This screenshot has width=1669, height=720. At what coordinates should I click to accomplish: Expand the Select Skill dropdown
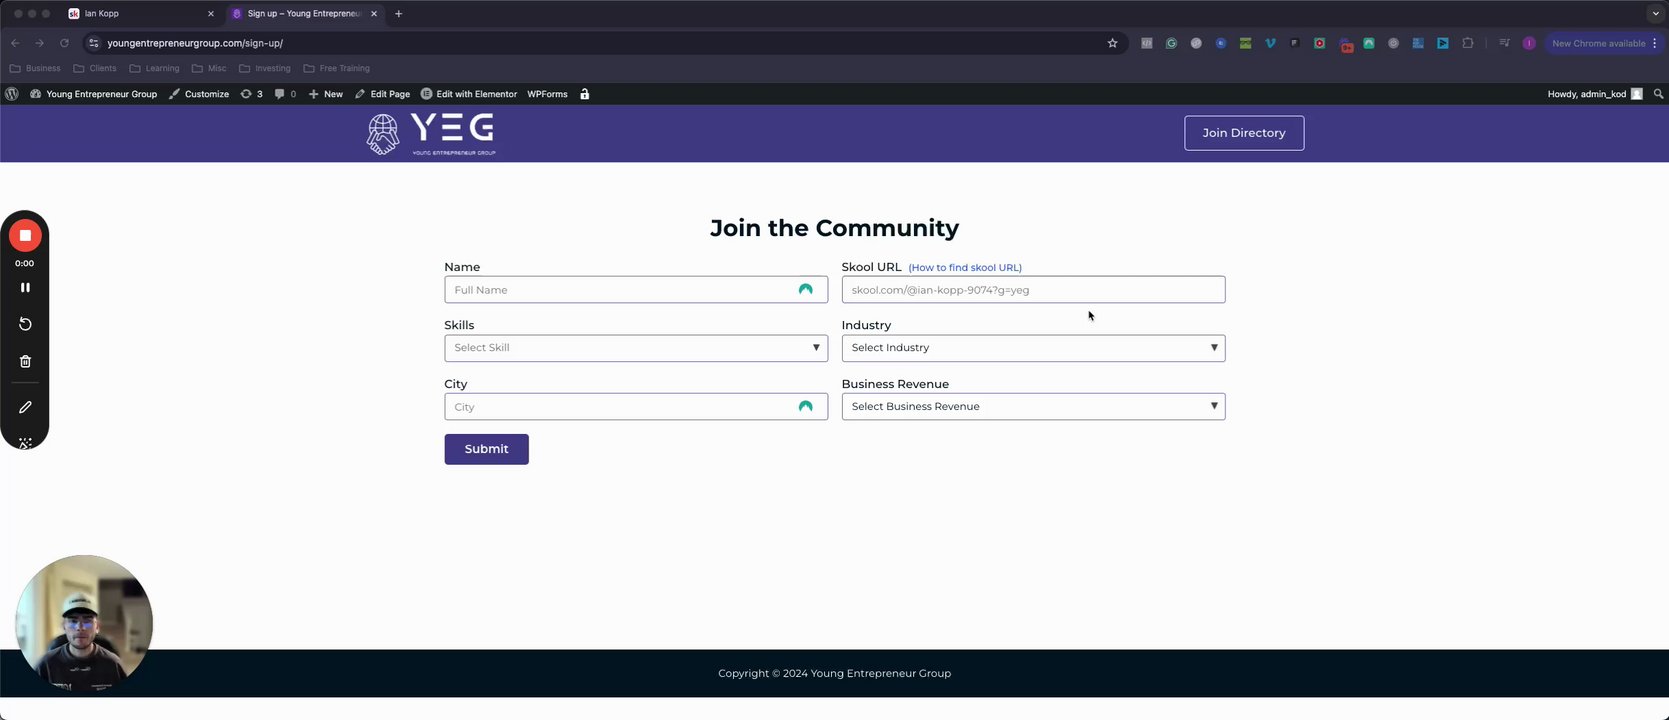(636, 348)
